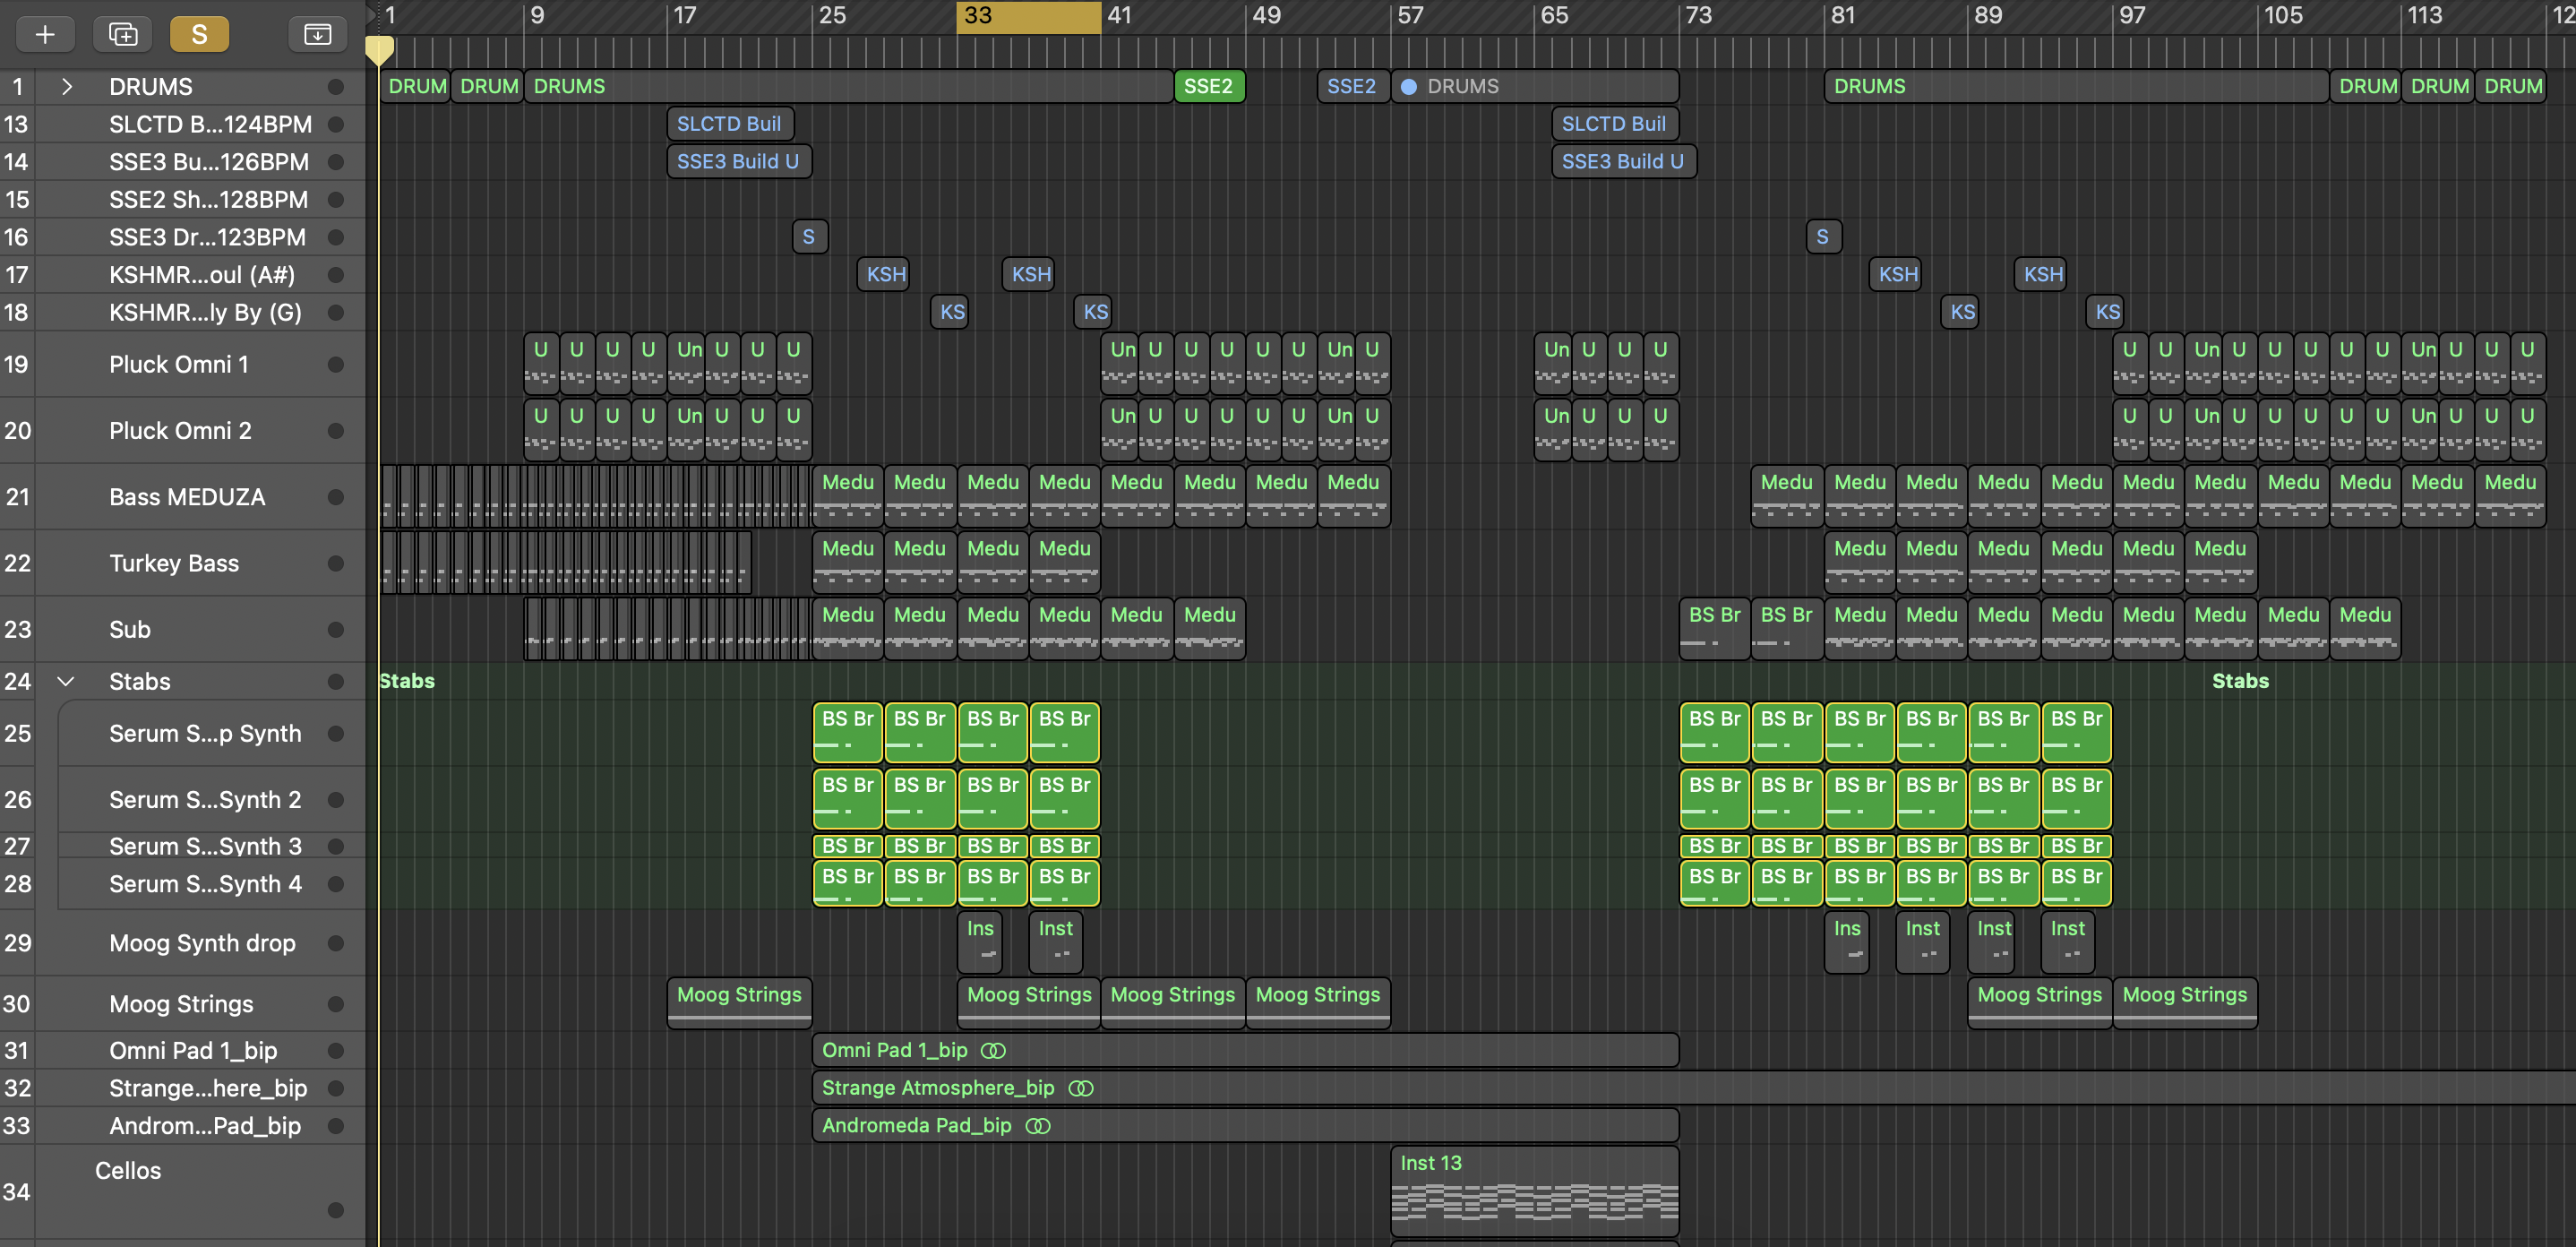Select the DRUMS region with blue dot

tap(1535, 87)
